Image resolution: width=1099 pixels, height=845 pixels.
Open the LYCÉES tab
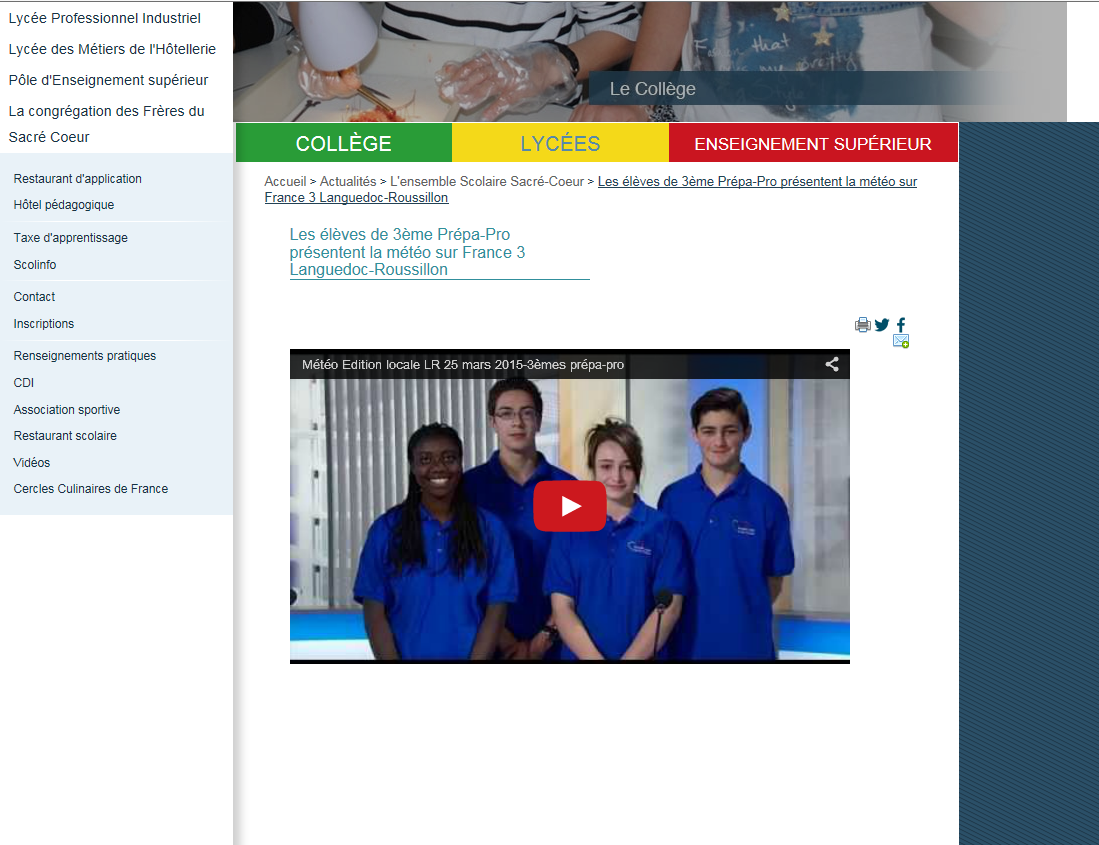coord(560,143)
